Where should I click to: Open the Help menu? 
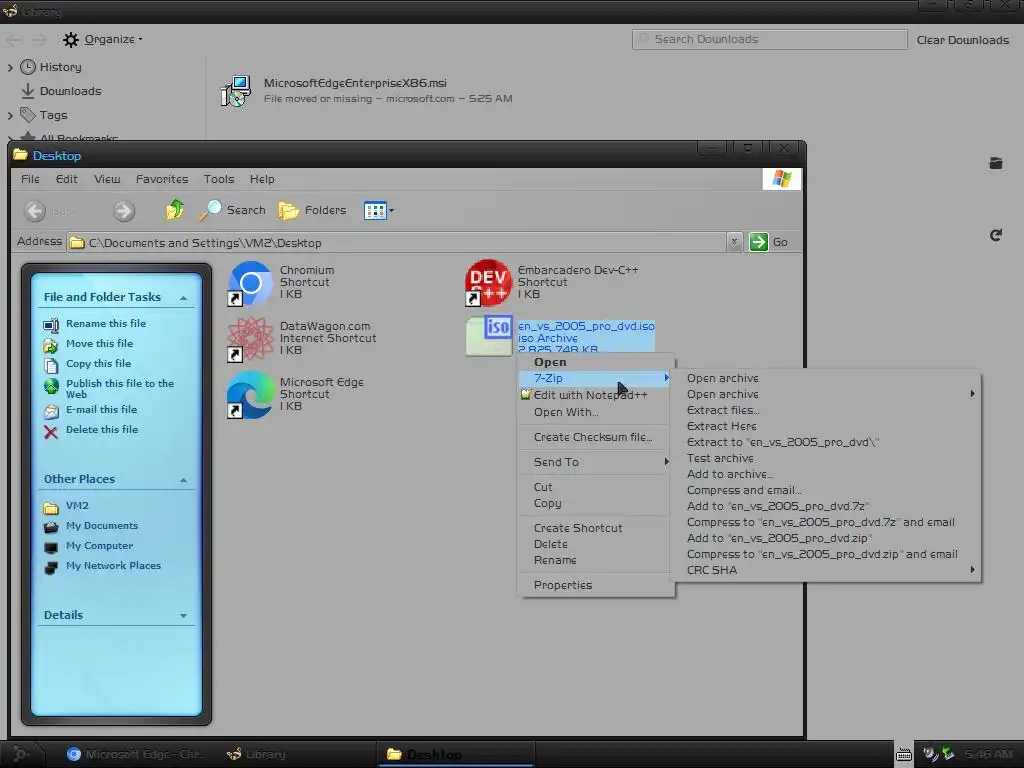[262, 179]
